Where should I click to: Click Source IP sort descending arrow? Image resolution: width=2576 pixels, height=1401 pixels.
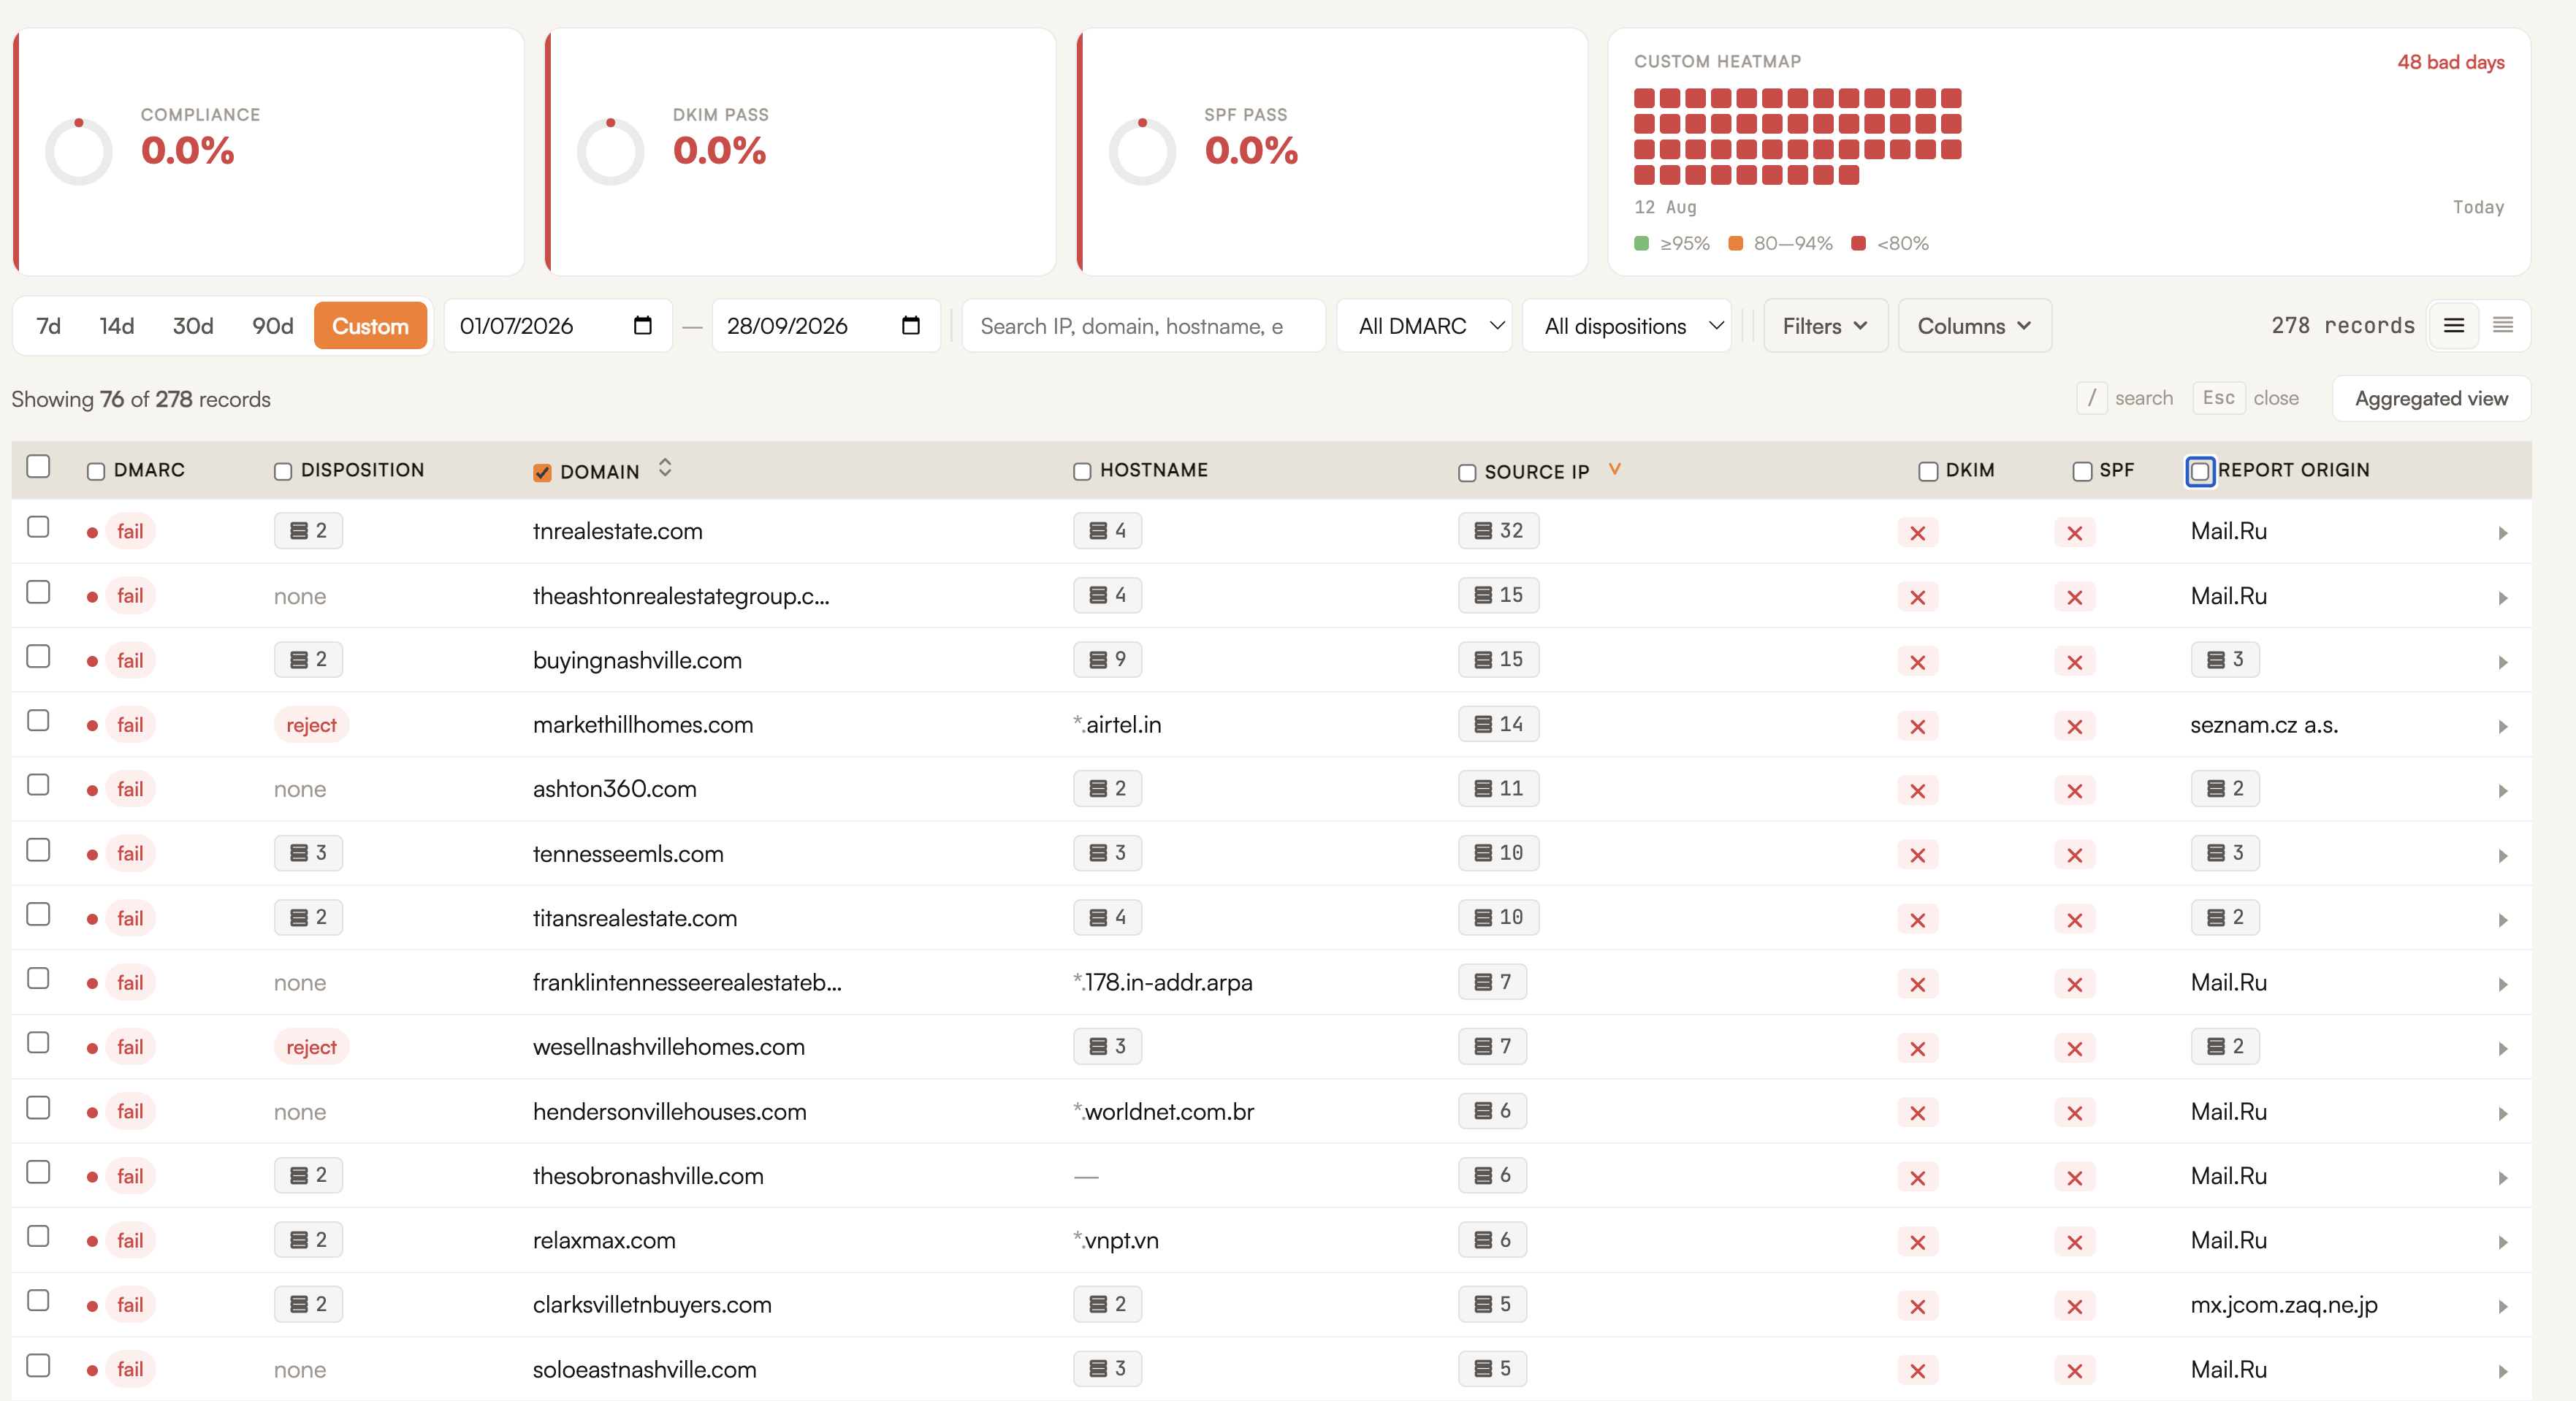(1614, 469)
